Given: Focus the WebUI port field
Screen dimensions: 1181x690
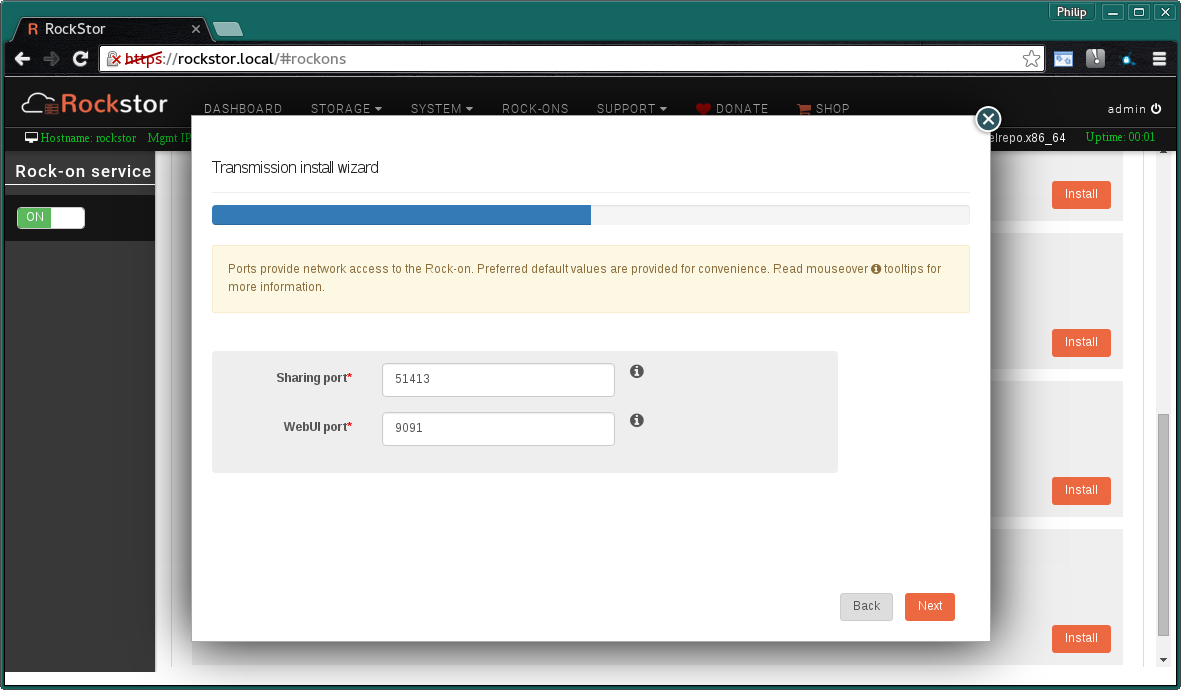Looking at the screenshot, I should [x=498, y=429].
